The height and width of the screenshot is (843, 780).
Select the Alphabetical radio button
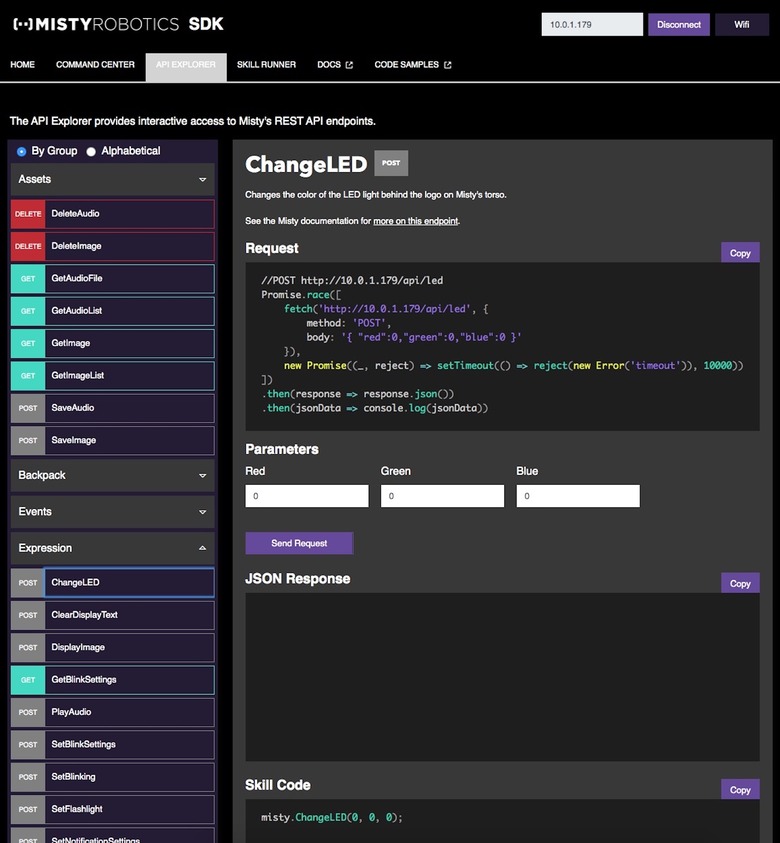tap(92, 152)
